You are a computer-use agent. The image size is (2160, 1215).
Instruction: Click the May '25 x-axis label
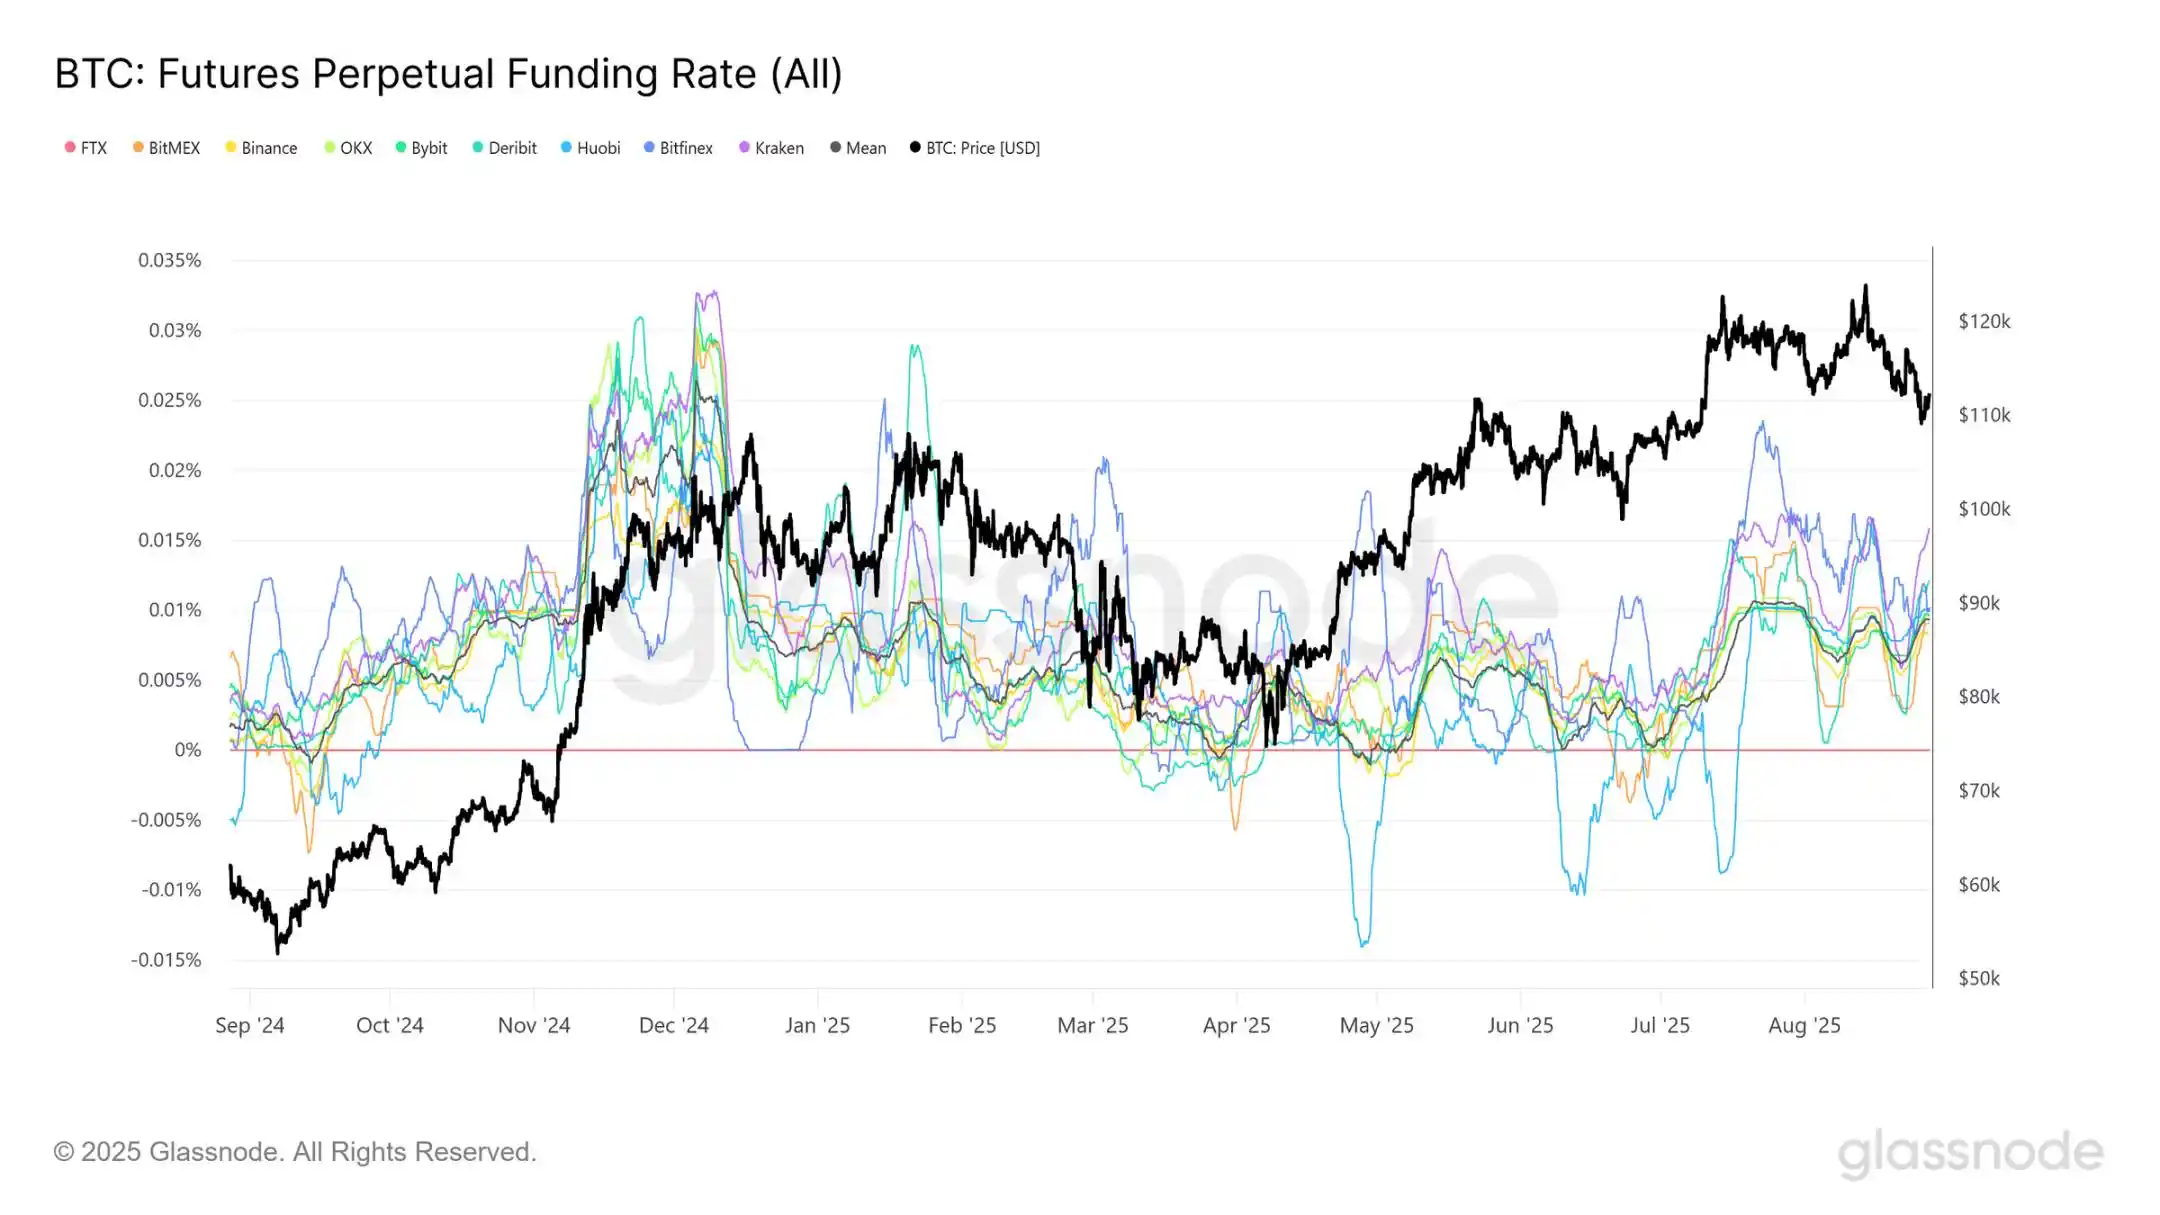pos(1376,1025)
